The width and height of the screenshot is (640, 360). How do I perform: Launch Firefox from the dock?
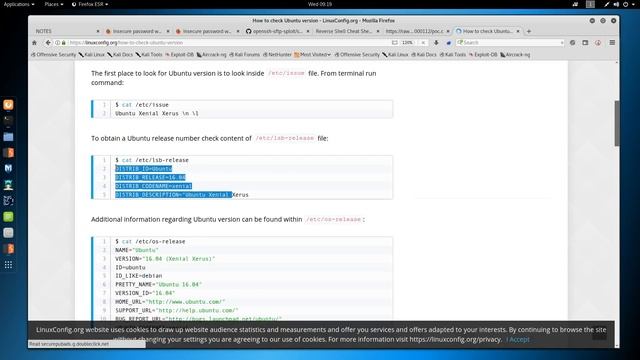click(8, 104)
